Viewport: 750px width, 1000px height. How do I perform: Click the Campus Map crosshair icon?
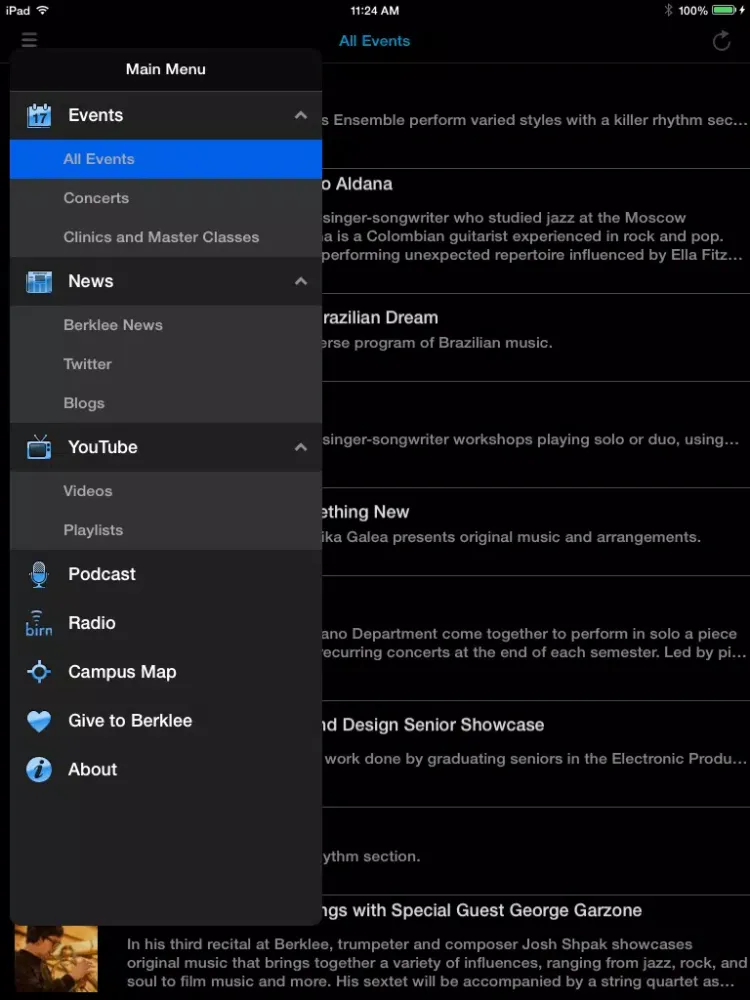(39, 672)
